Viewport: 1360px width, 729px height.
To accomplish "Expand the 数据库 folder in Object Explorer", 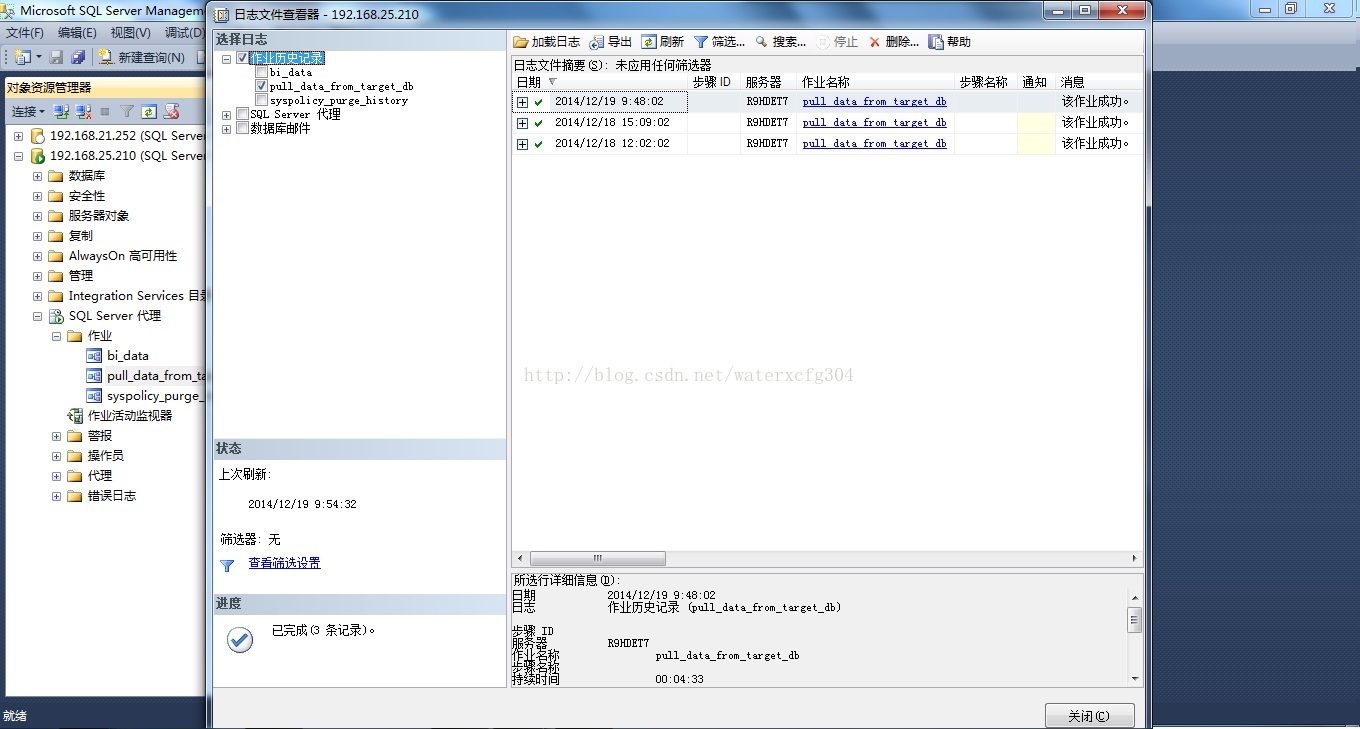I will (x=38, y=176).
